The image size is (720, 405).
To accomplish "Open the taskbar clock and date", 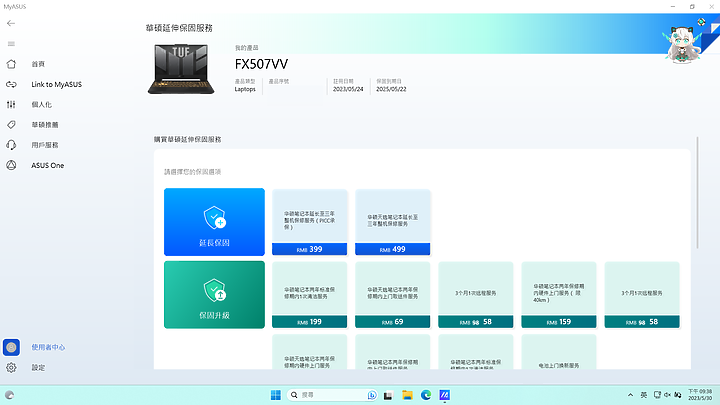I will click(700, 395).
